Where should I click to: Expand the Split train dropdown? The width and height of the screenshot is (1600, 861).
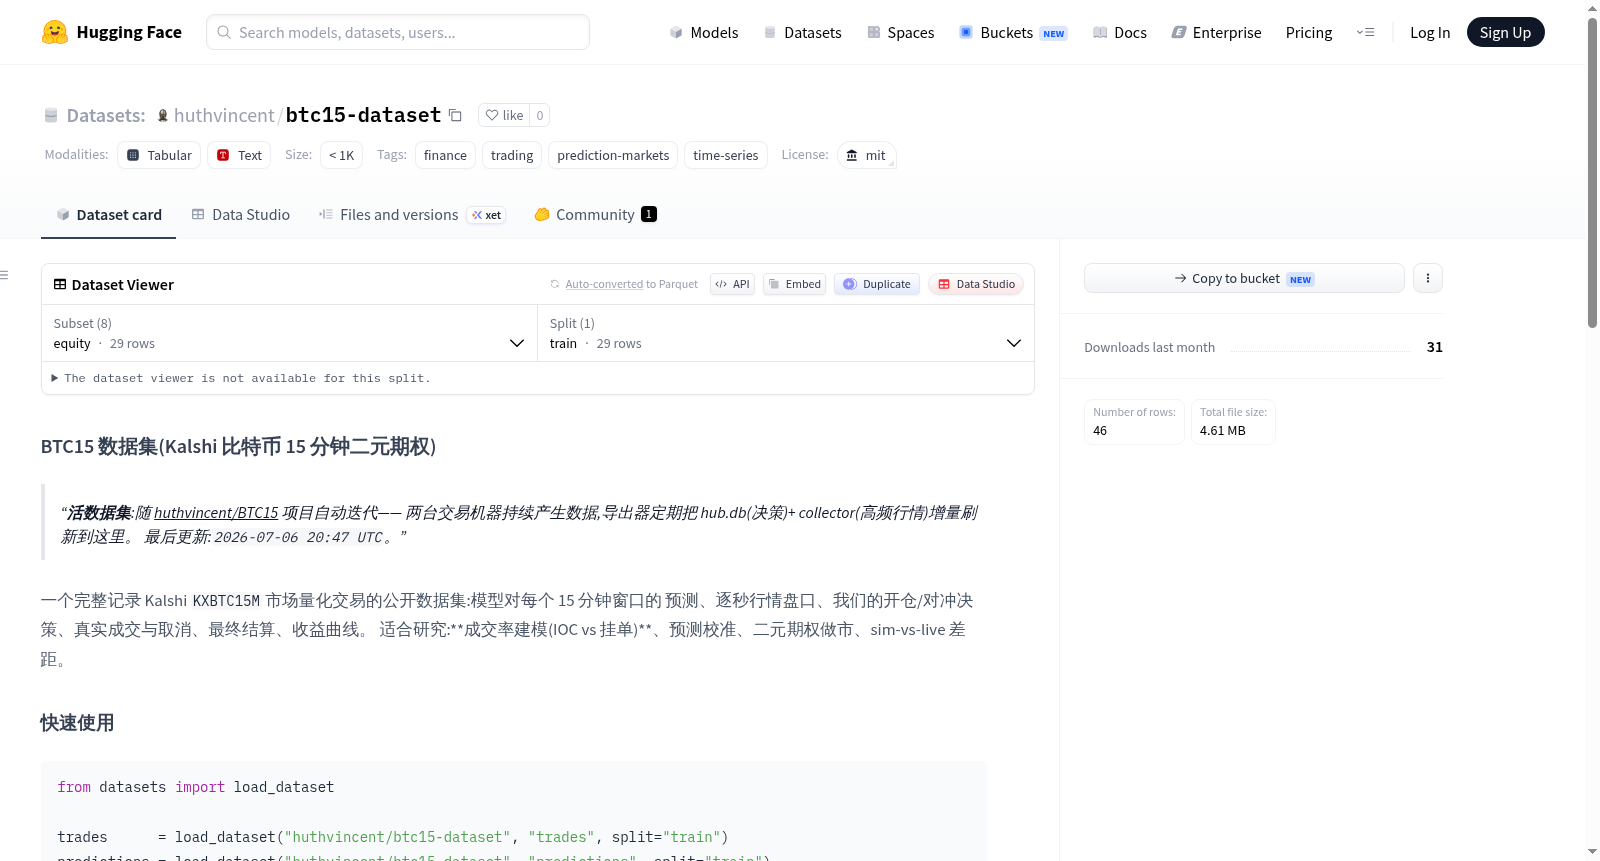[x=785, y=333]
